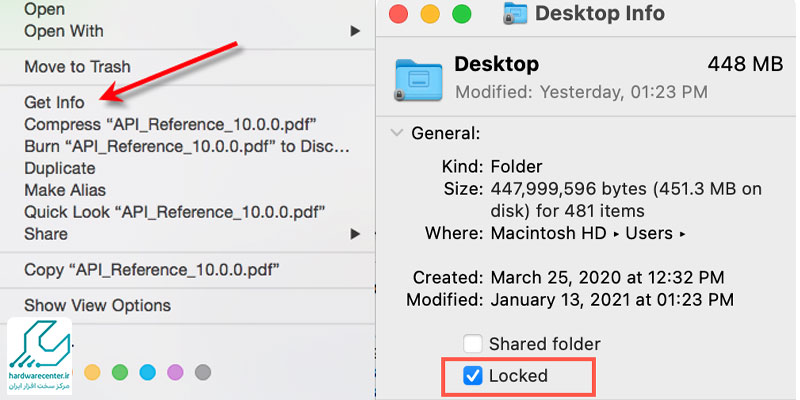
Task: Apply the green color tag
Action: point(120,372)
